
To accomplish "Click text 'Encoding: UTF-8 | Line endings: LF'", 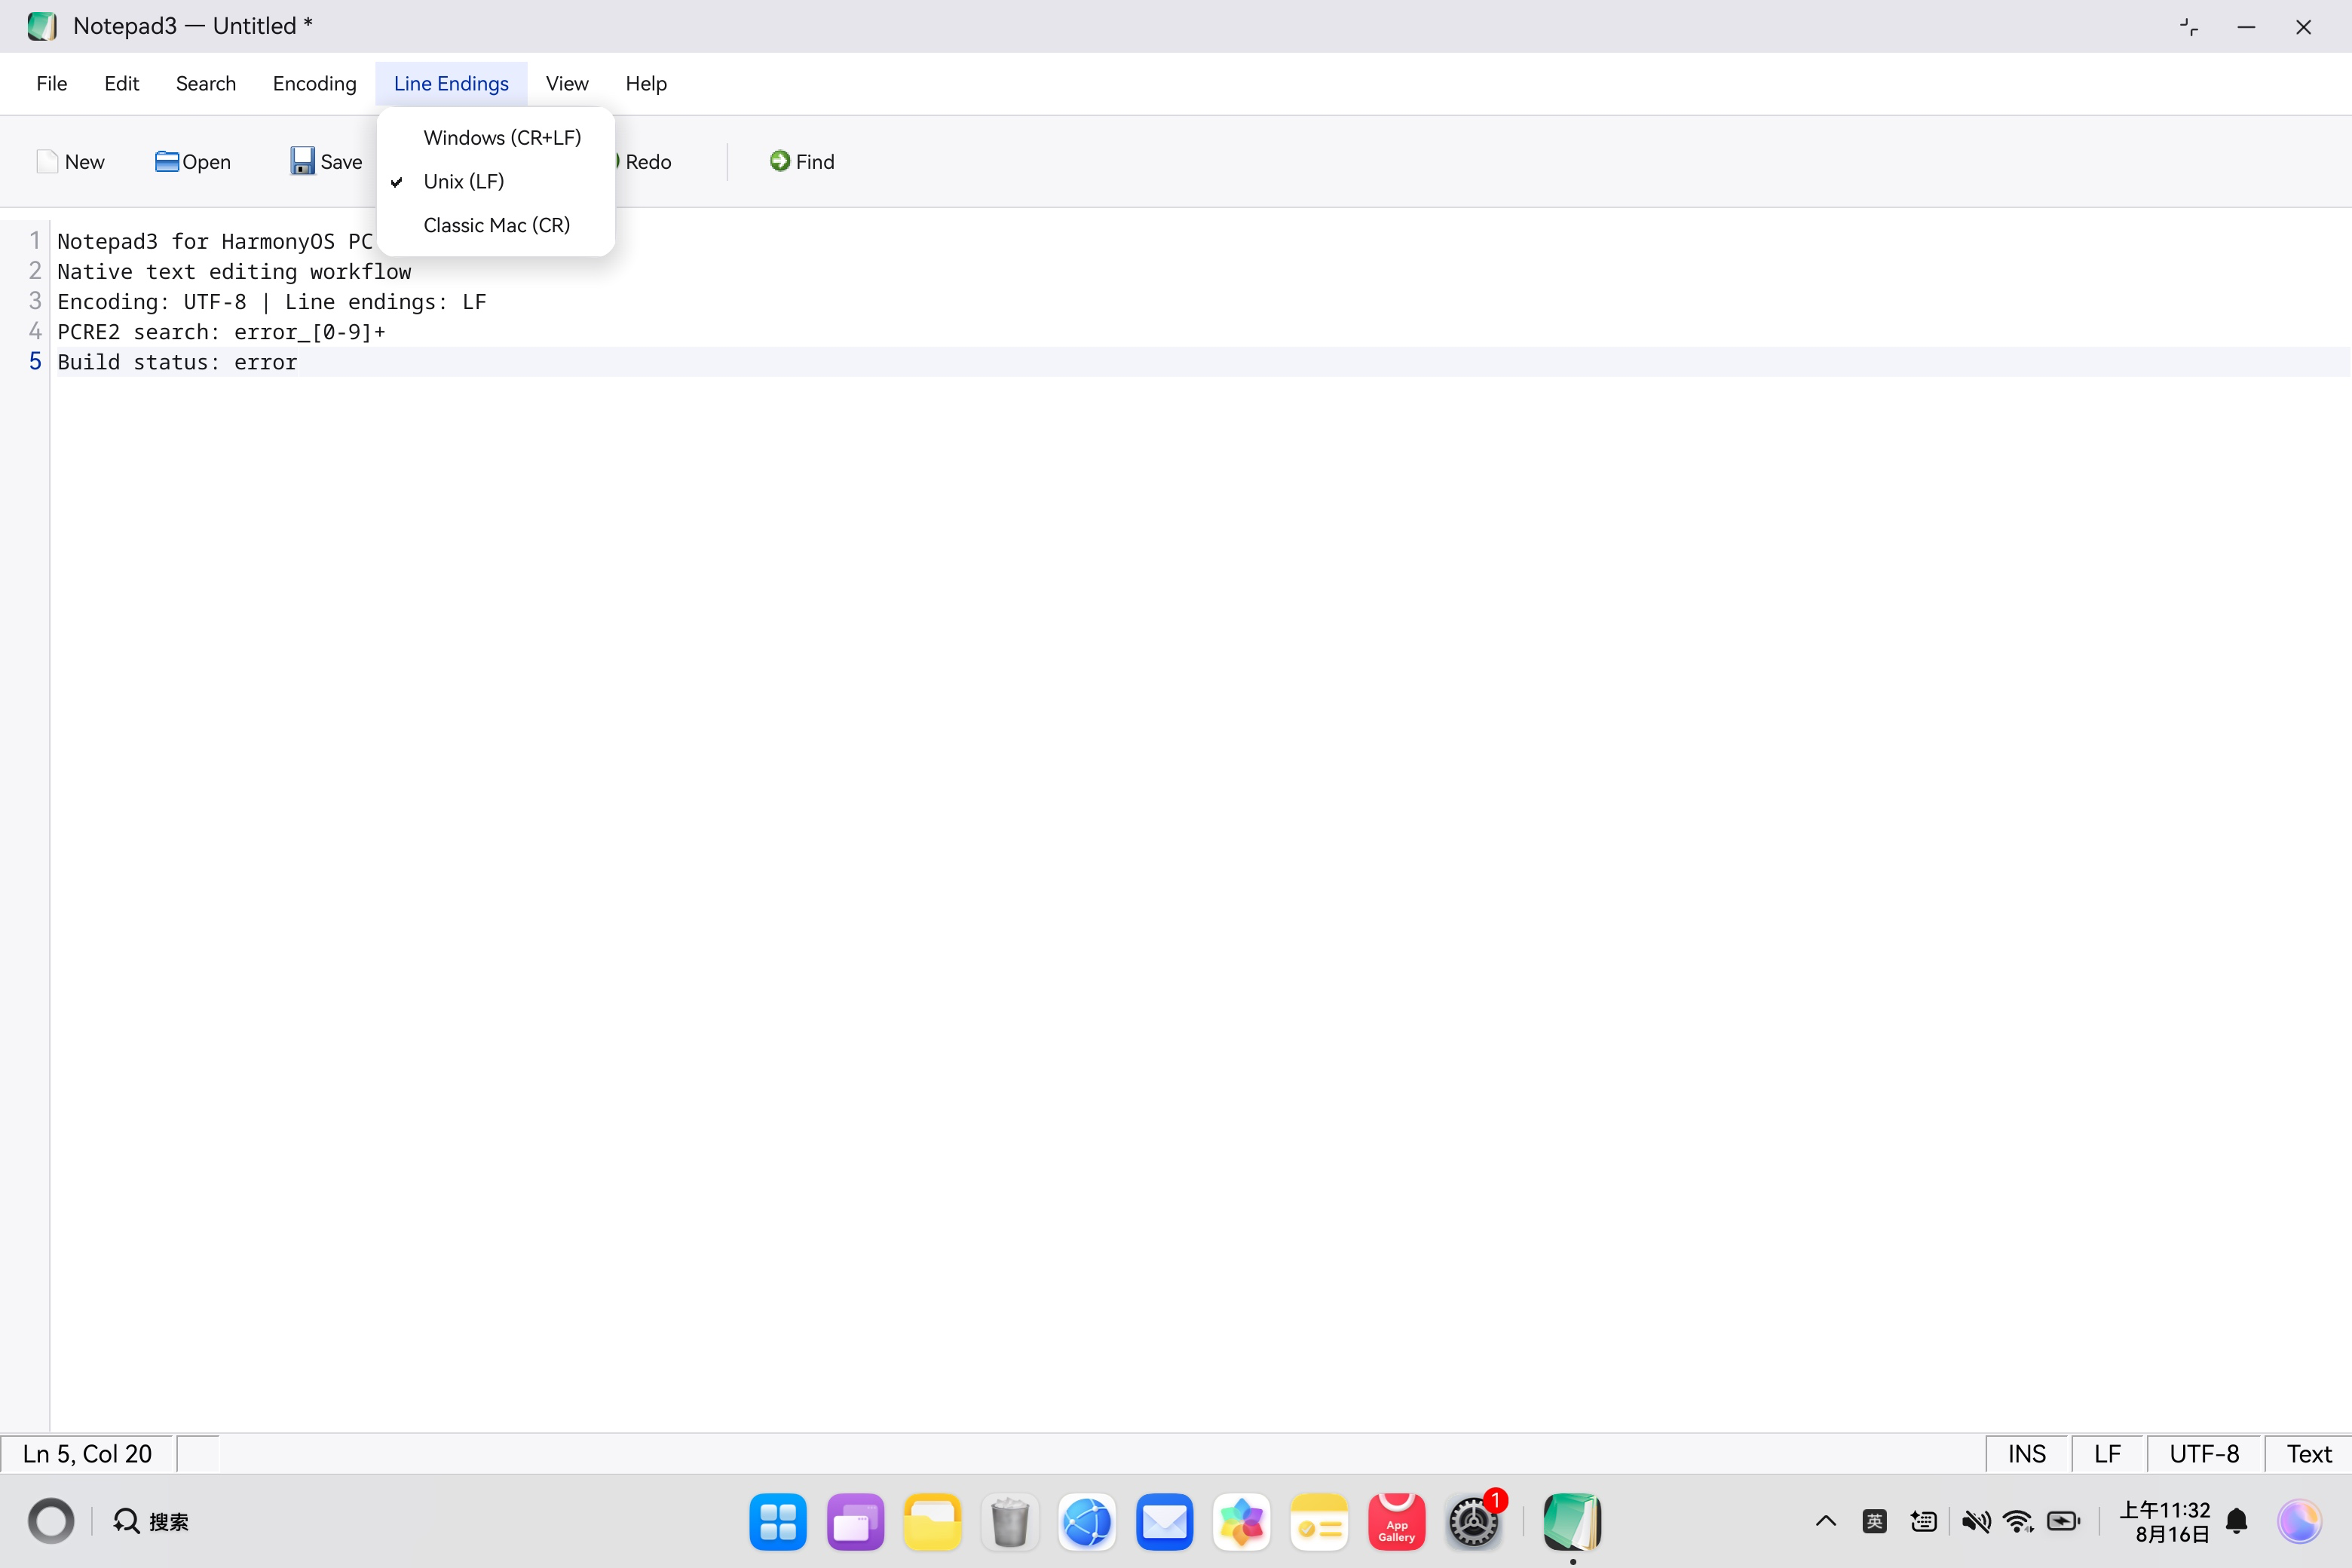I will [272, 302].
